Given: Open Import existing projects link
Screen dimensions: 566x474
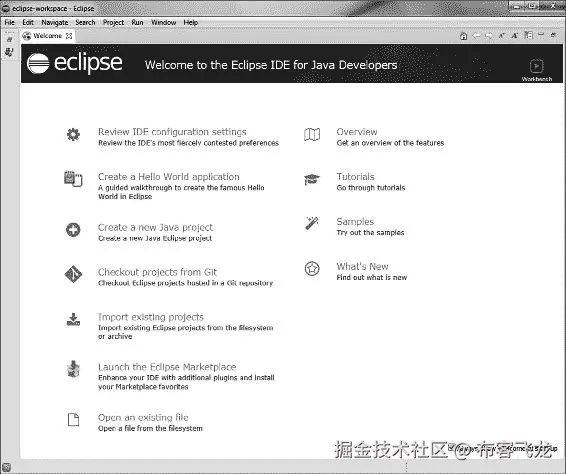Looking at the screenshot, I should [x=151, y=317].
